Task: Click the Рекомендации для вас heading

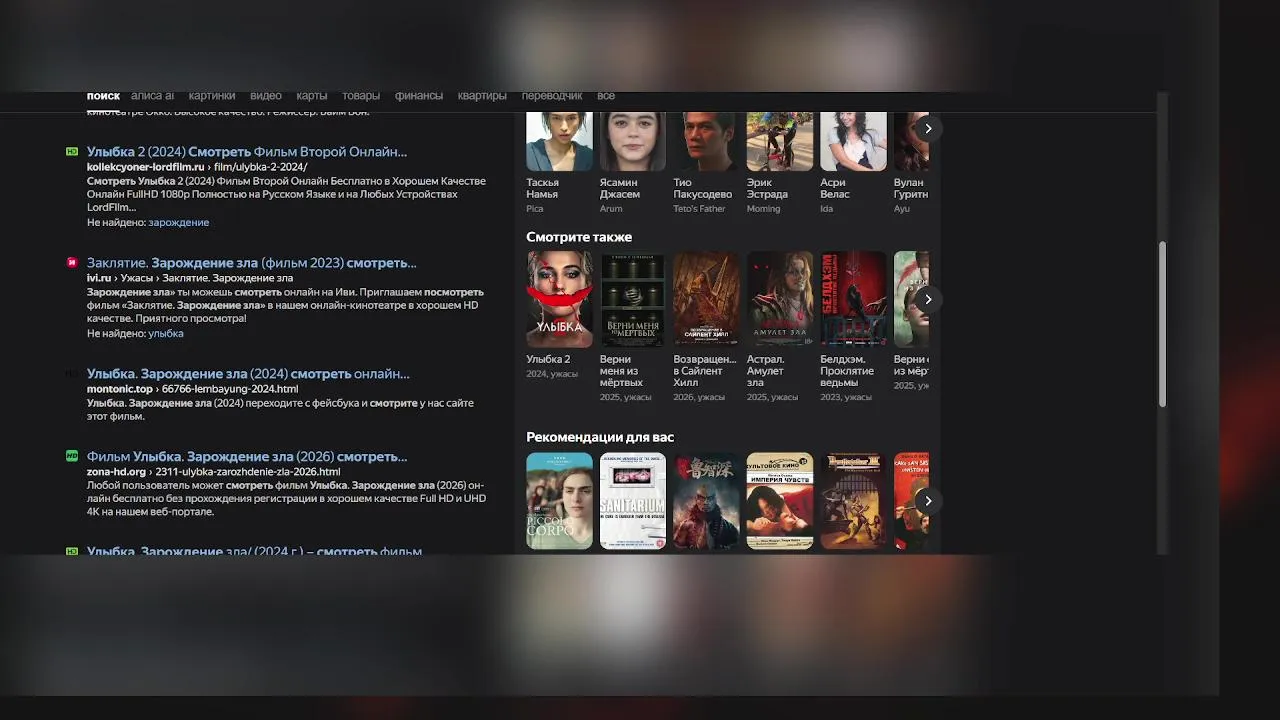Action: [600, 437]
